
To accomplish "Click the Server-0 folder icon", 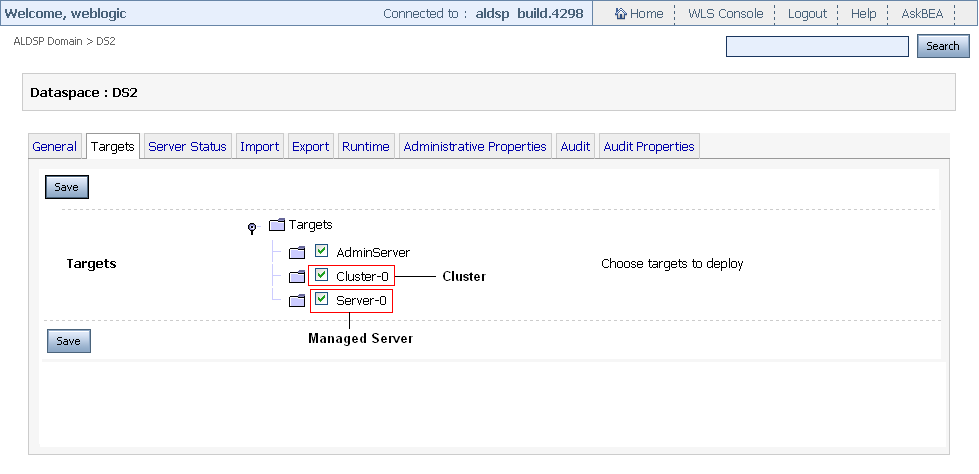I will [x=297, y=301].
